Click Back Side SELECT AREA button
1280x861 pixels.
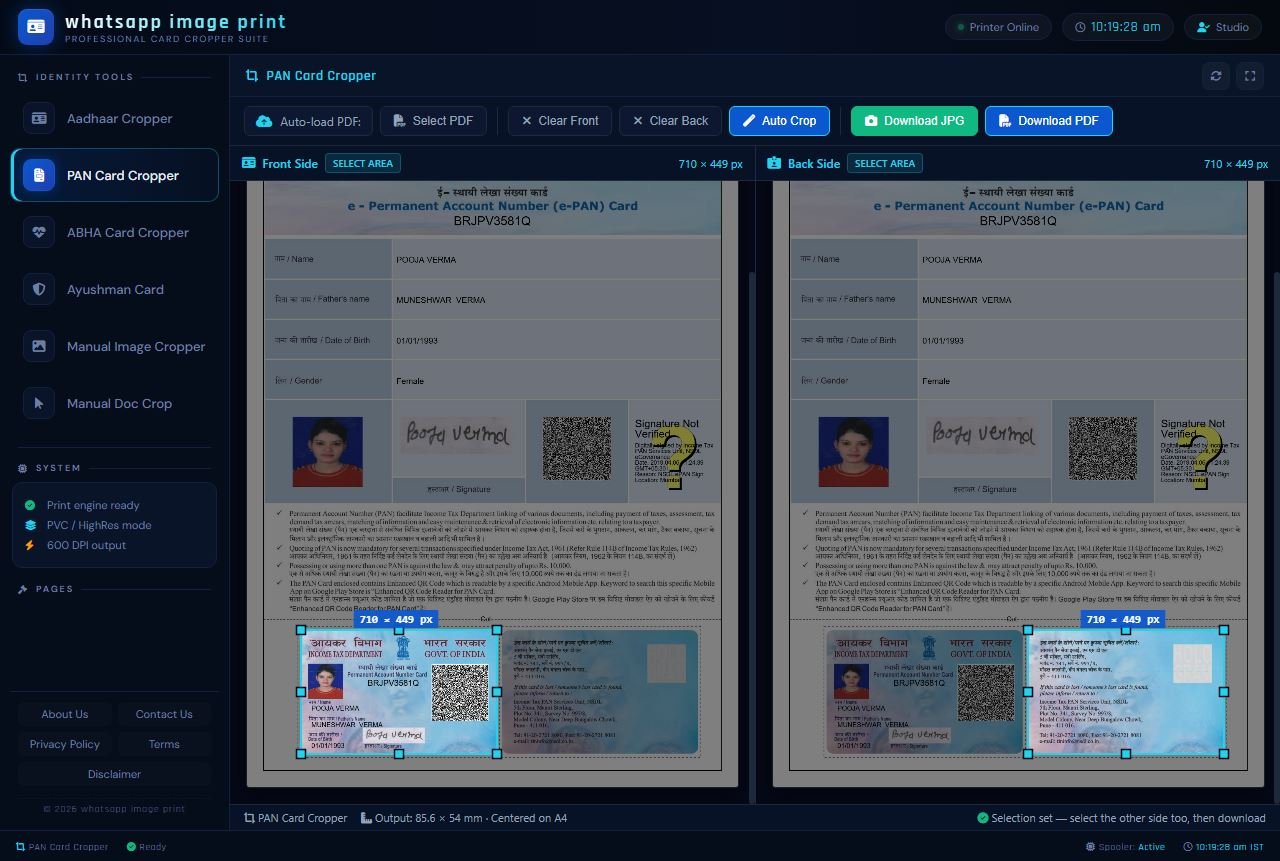(885, 164)
